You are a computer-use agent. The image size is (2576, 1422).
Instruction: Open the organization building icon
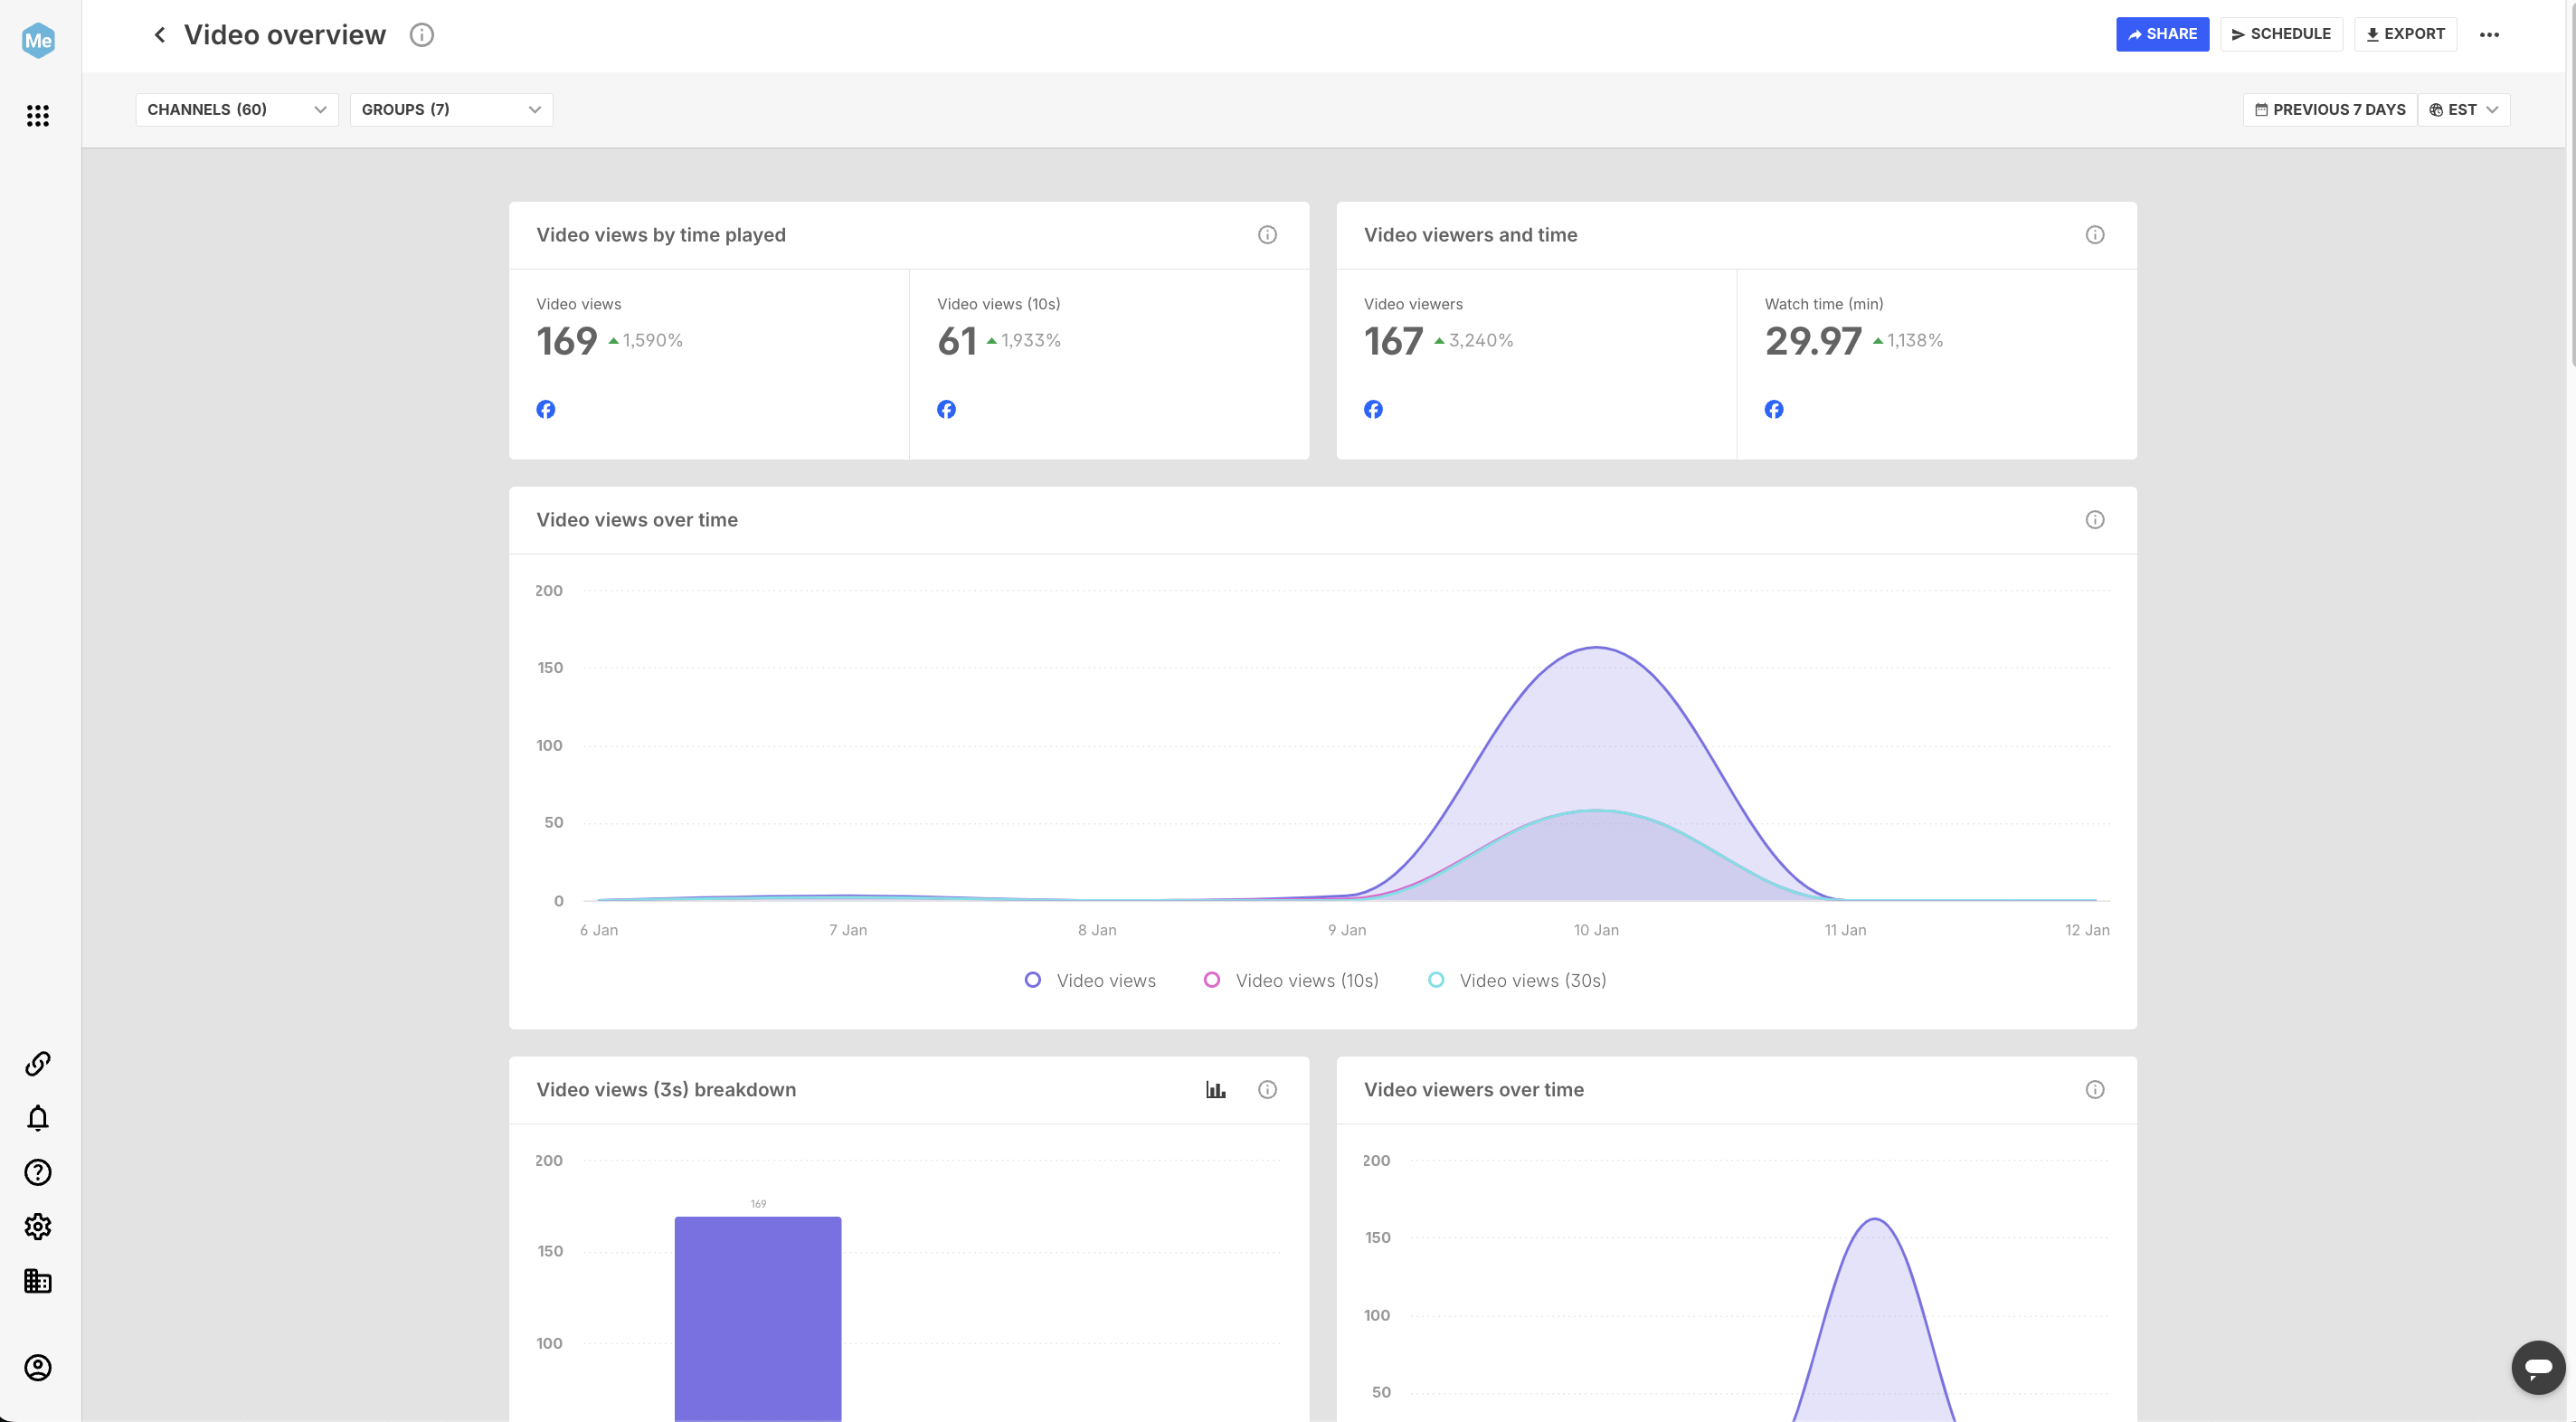pos(38,1281)
